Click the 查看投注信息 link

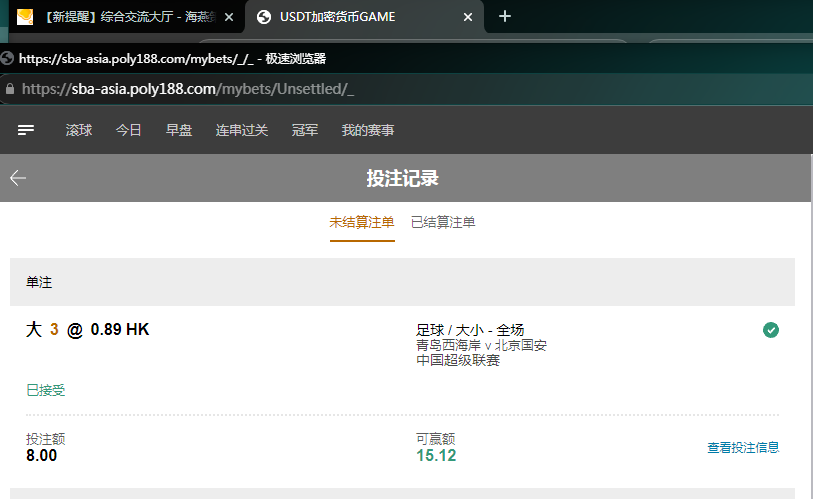click(743, 448)
